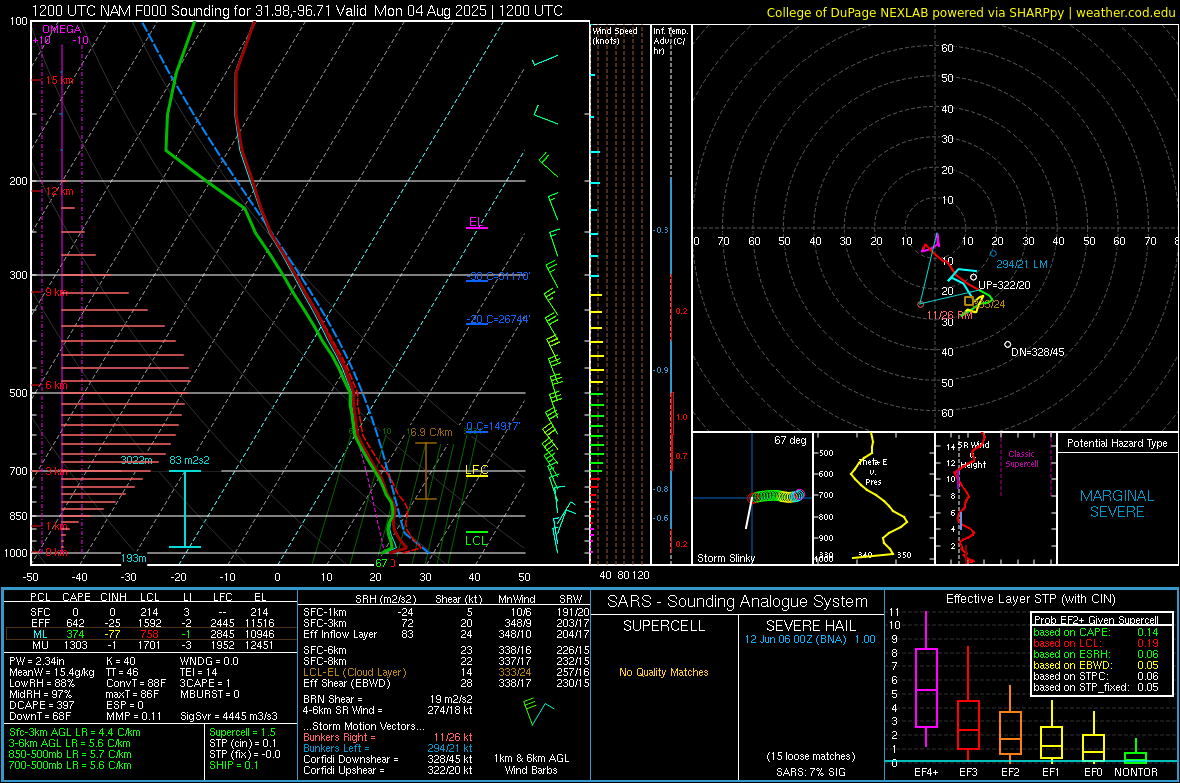Viewport: 1180px width, 783px height.
Task: Select the EFF parcel row
Action: pos(151,623)
